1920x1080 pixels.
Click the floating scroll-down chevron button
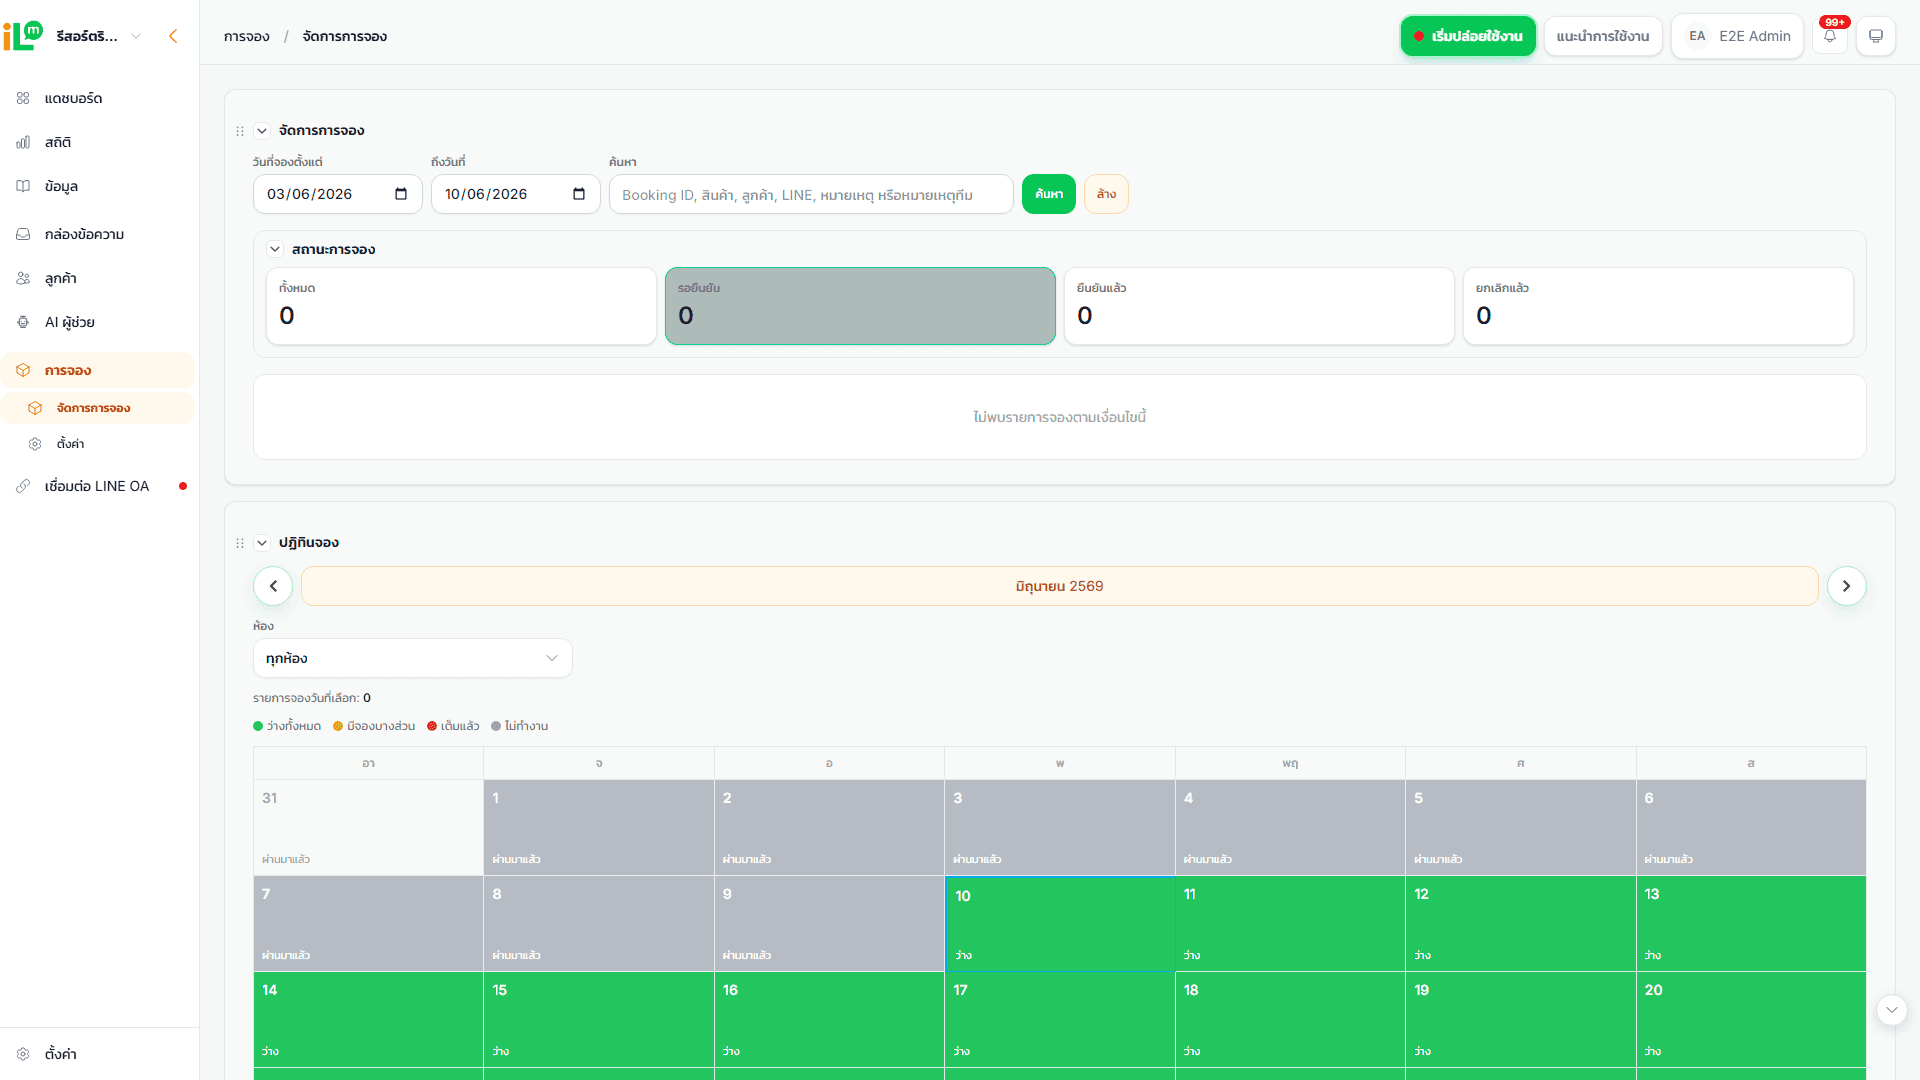coord(1891,1010)
